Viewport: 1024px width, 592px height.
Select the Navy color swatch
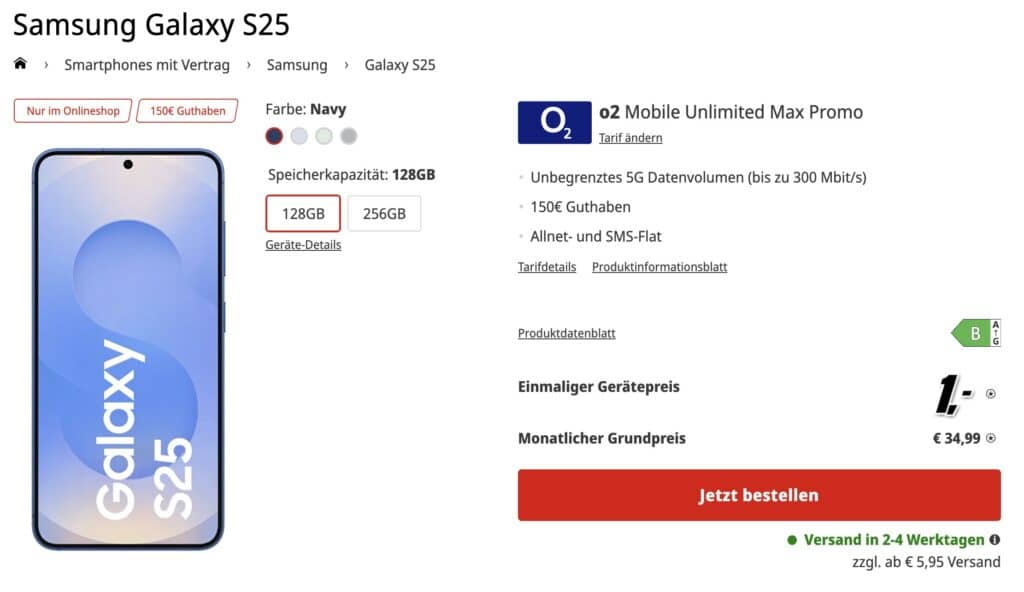coord(274,136)
